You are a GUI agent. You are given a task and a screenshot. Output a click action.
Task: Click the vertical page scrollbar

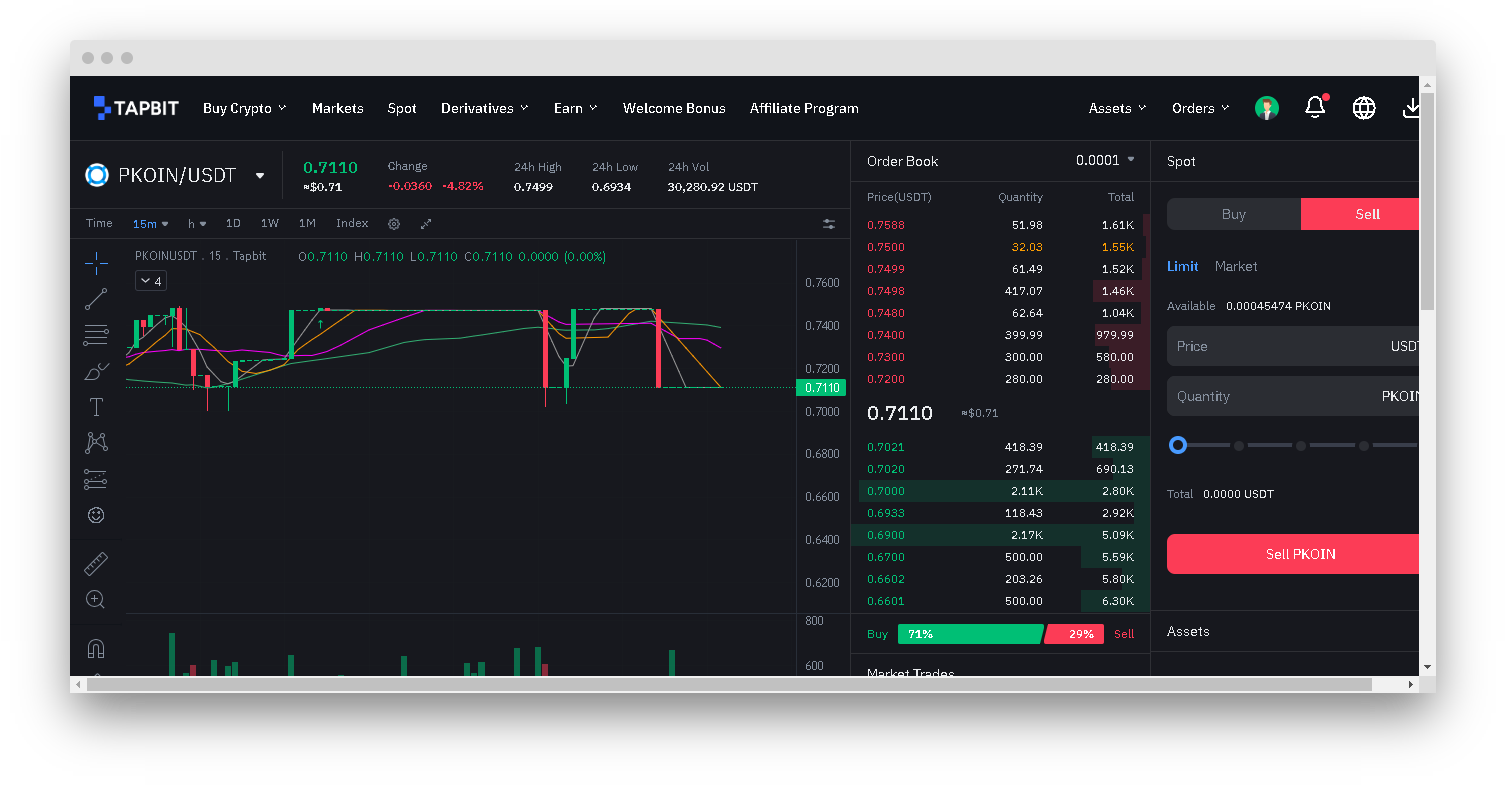1428,200
